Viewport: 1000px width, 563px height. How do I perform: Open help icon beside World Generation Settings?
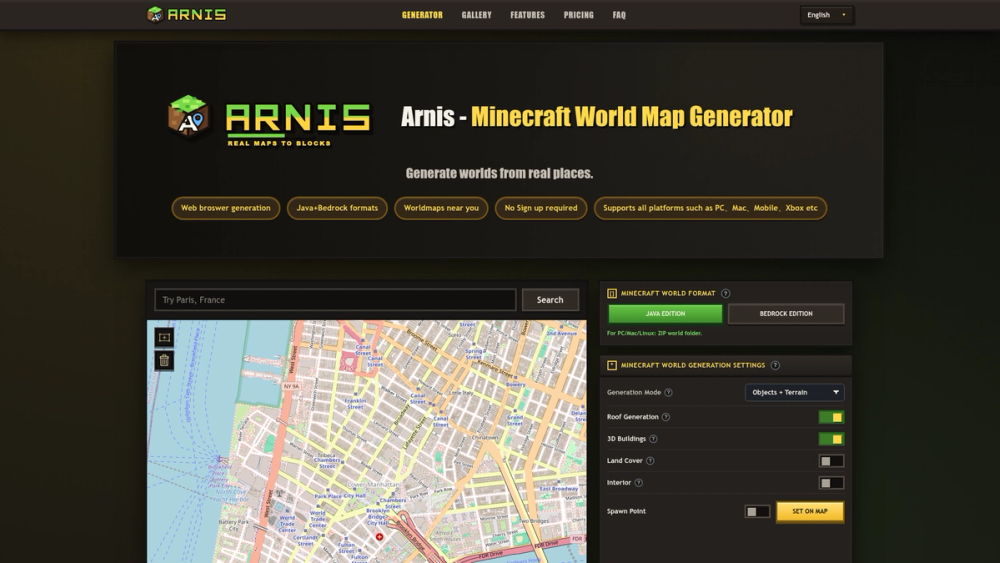[775, 365]
